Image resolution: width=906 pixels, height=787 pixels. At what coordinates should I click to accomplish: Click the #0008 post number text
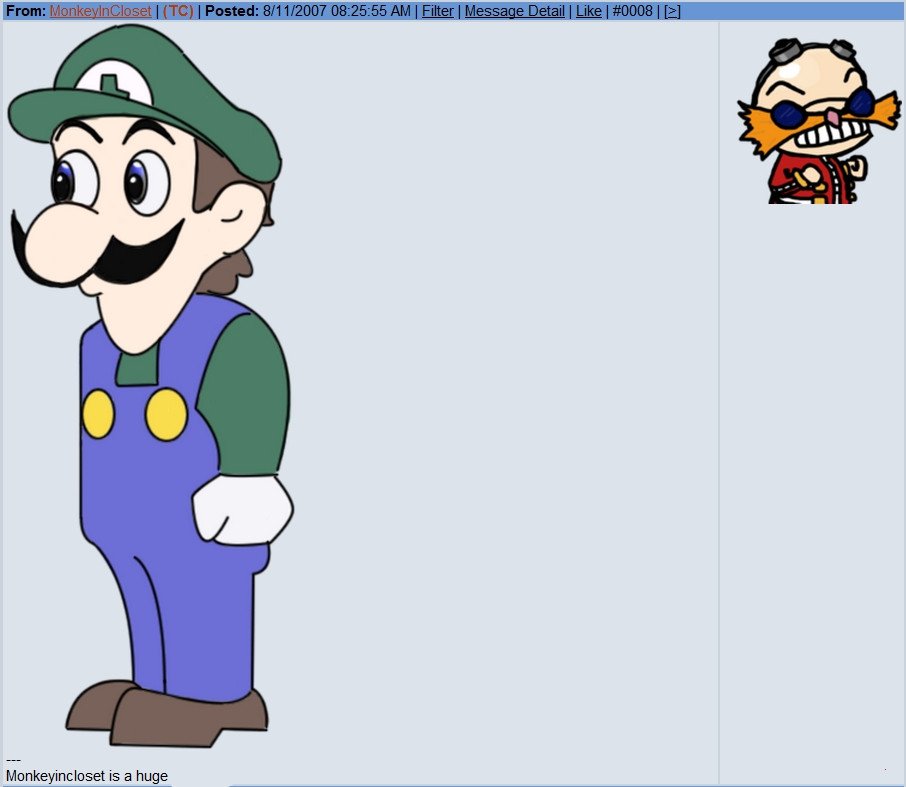632,11
